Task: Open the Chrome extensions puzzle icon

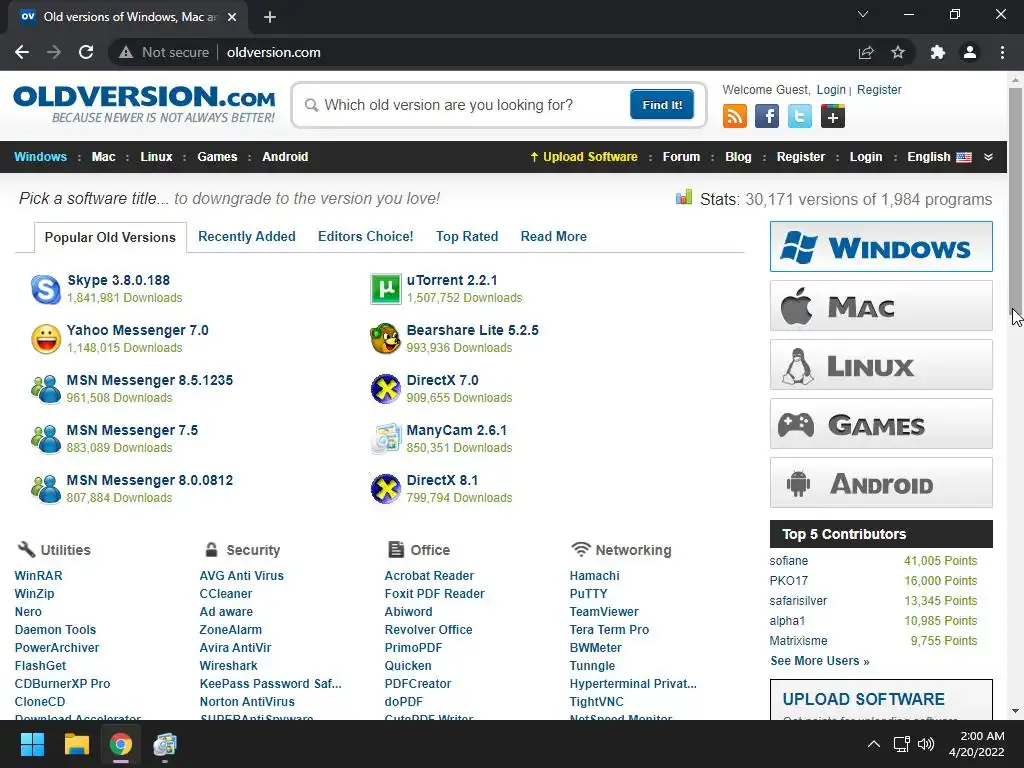Action: point(938,52)
